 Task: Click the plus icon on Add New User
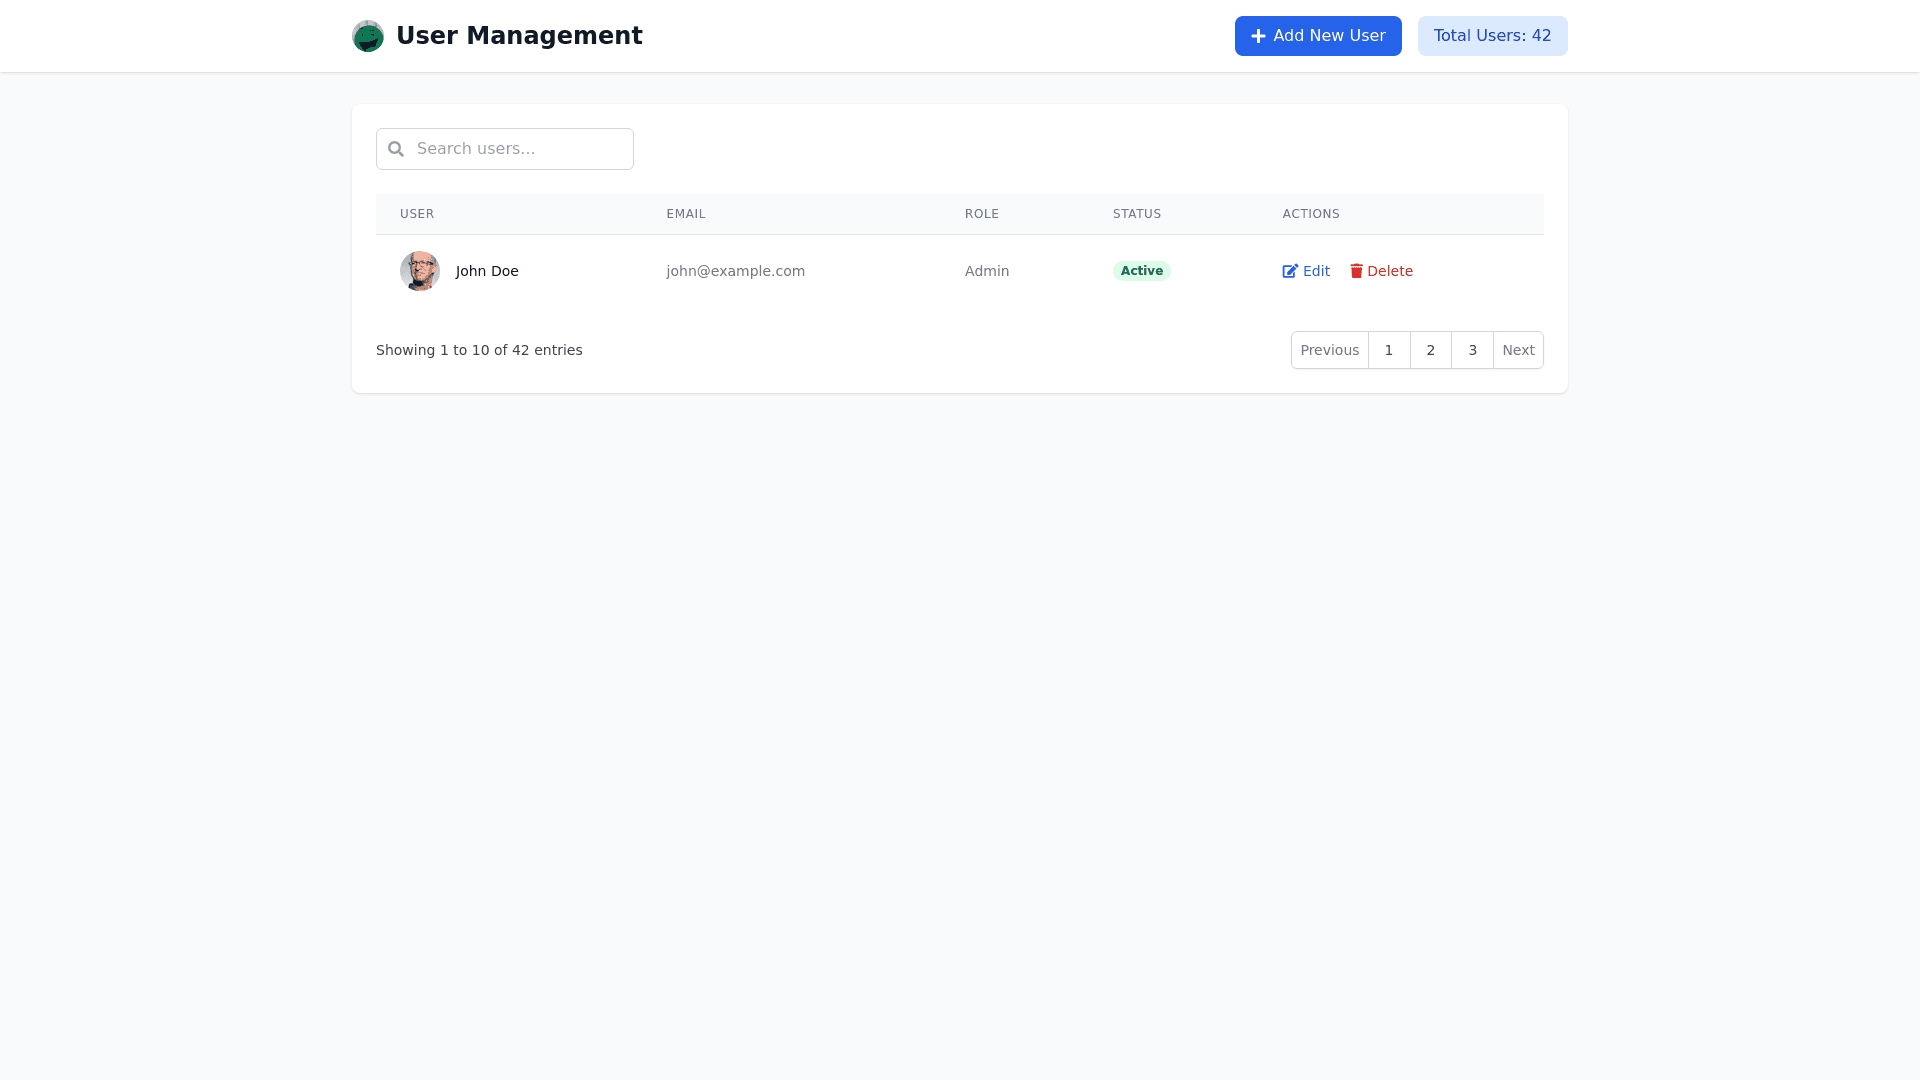(x=1258, y=36)
